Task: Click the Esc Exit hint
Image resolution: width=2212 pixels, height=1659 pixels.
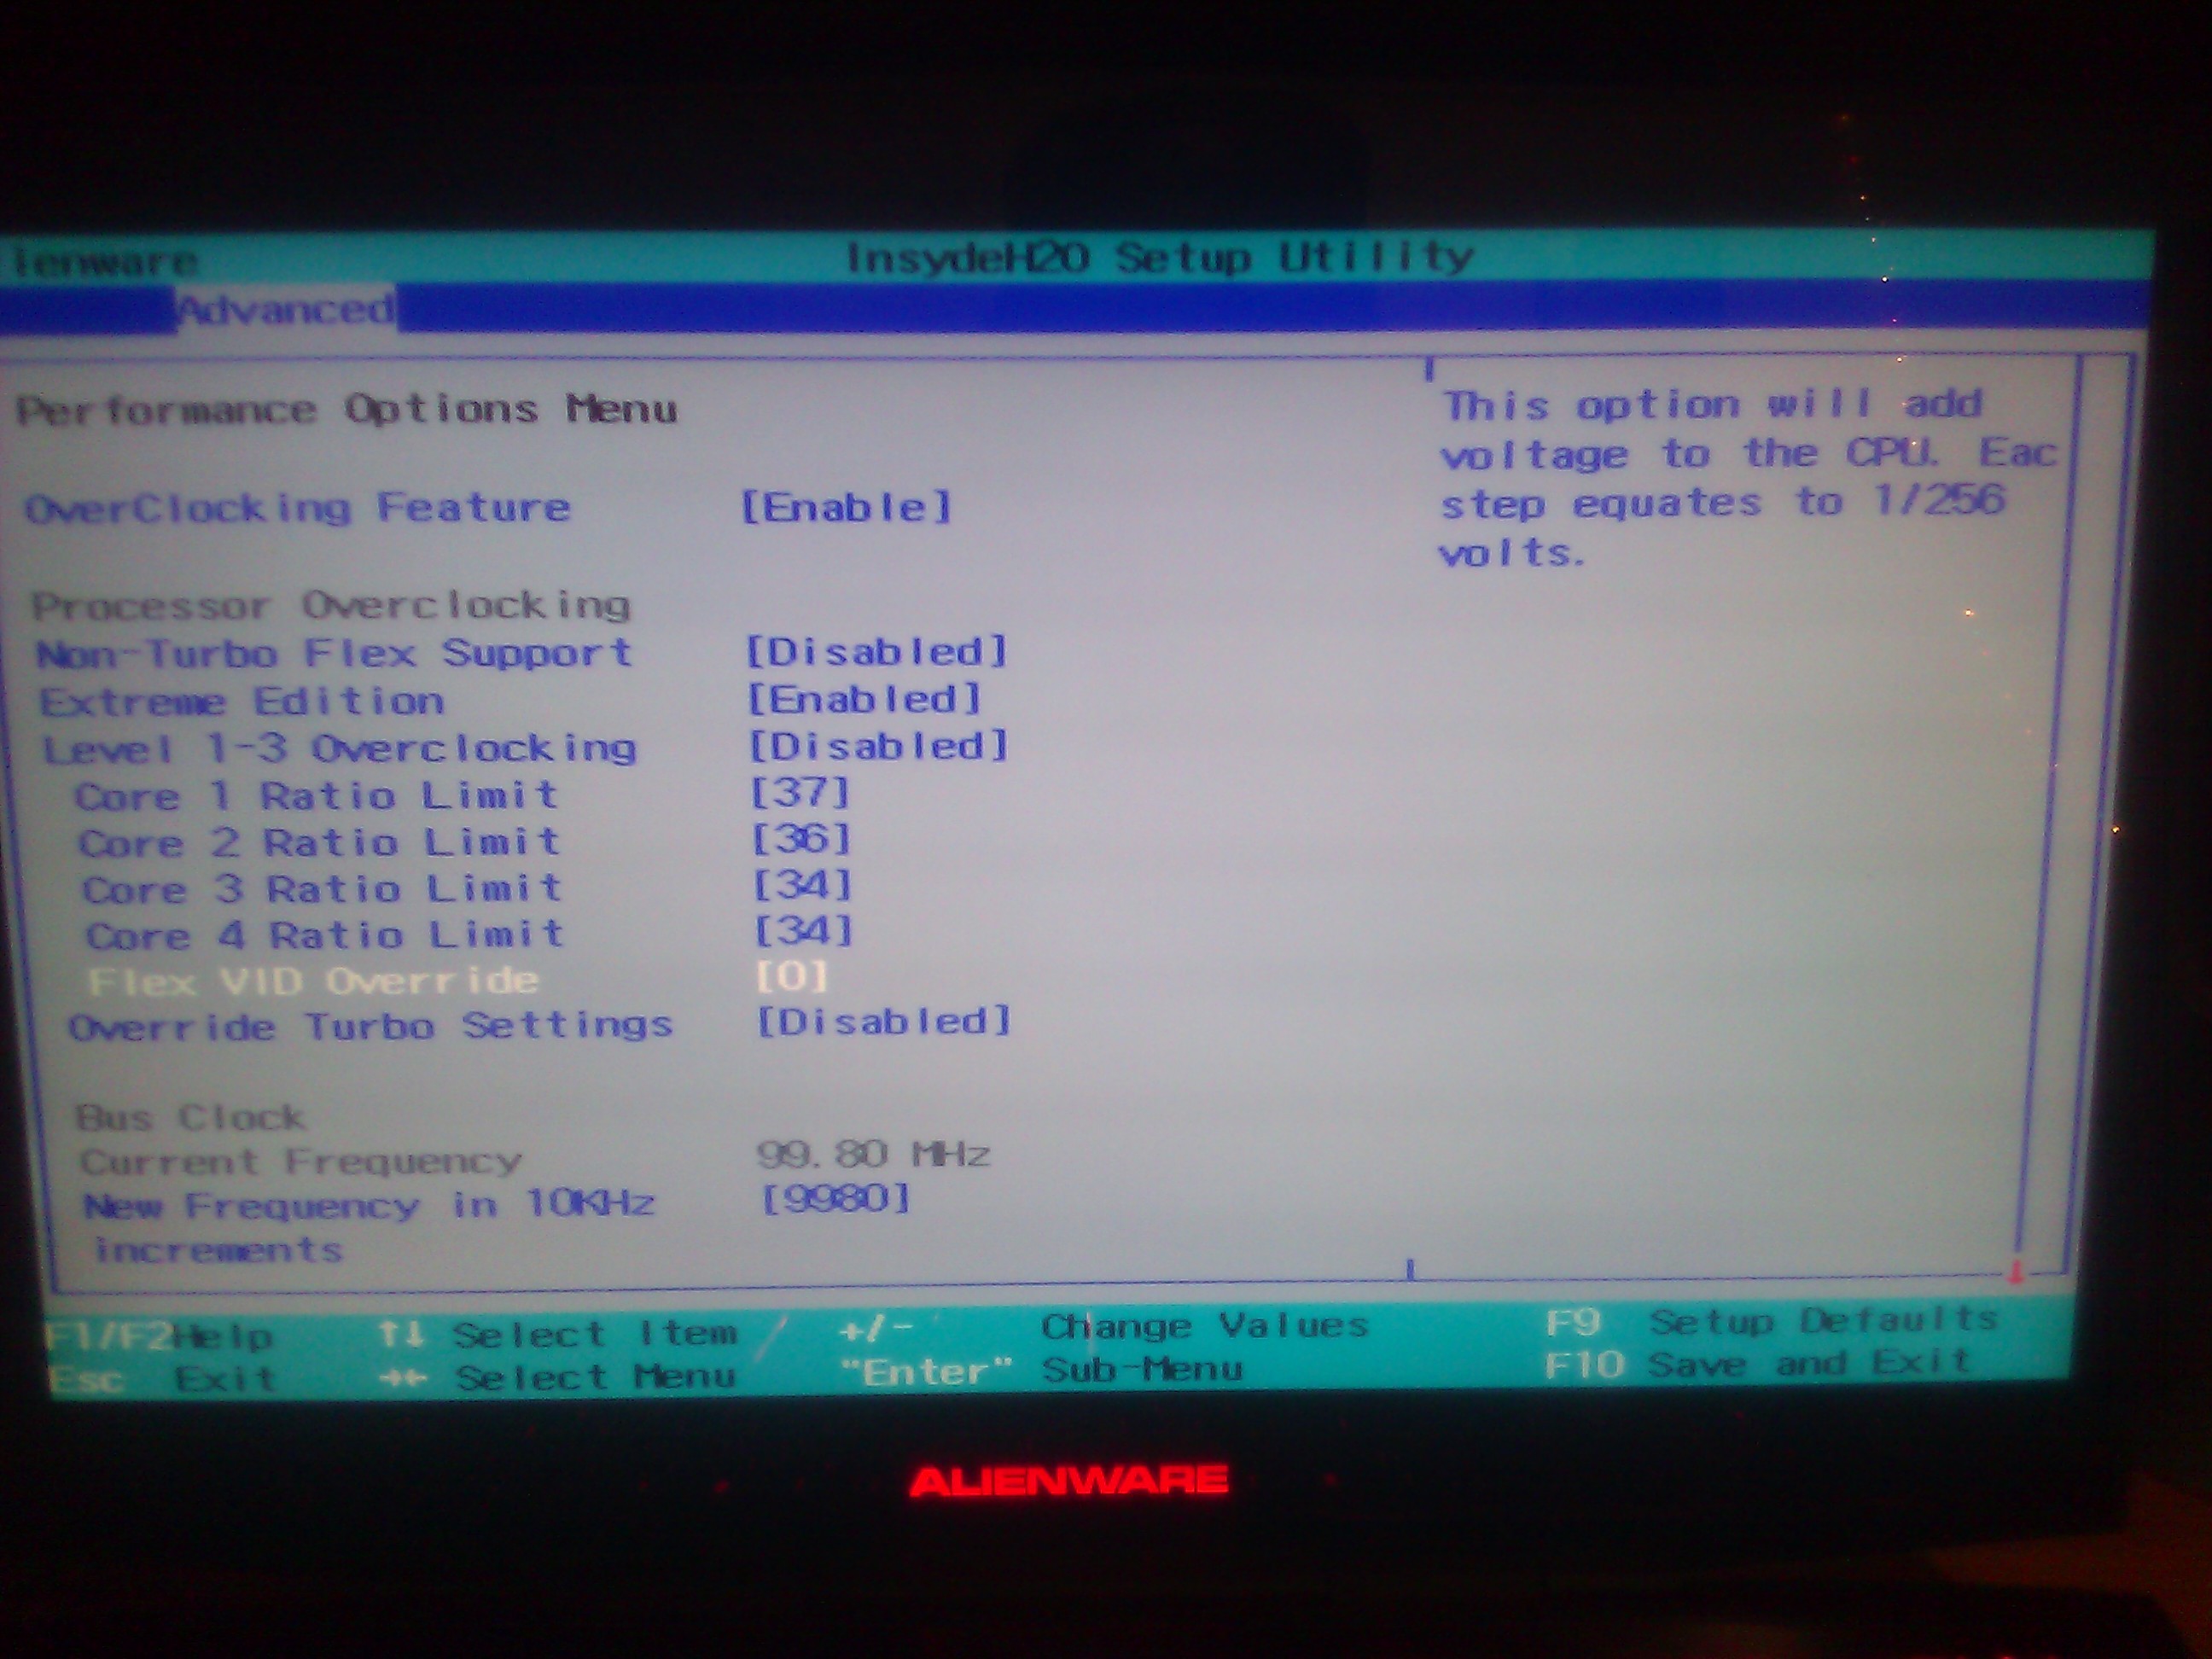Action: tap(162, 1378)
